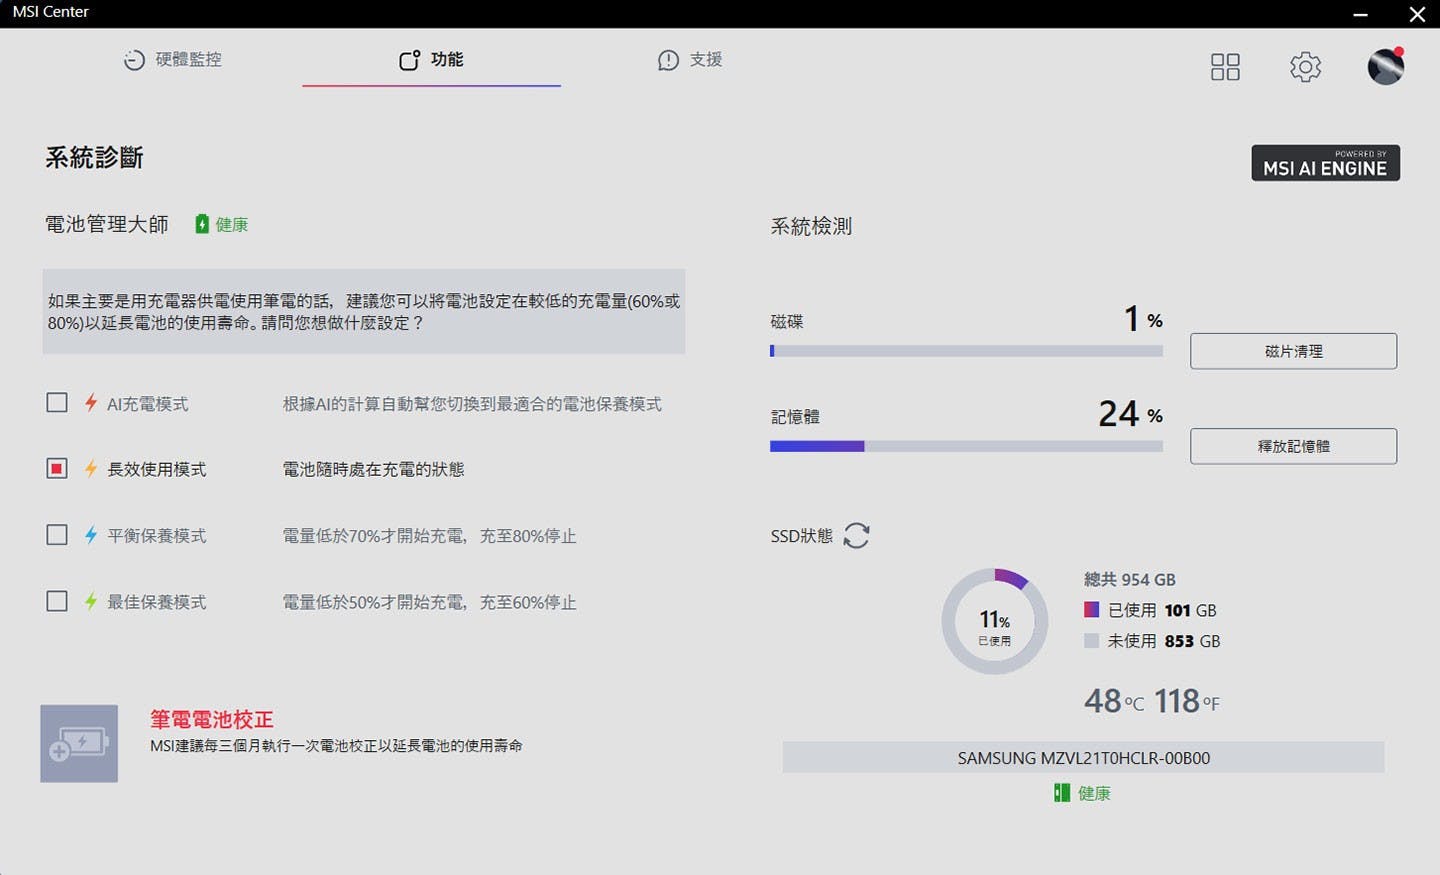Screen dimensions: 1440x875
Task: Click the 功能 tab icon
Action: pos(409,60)
